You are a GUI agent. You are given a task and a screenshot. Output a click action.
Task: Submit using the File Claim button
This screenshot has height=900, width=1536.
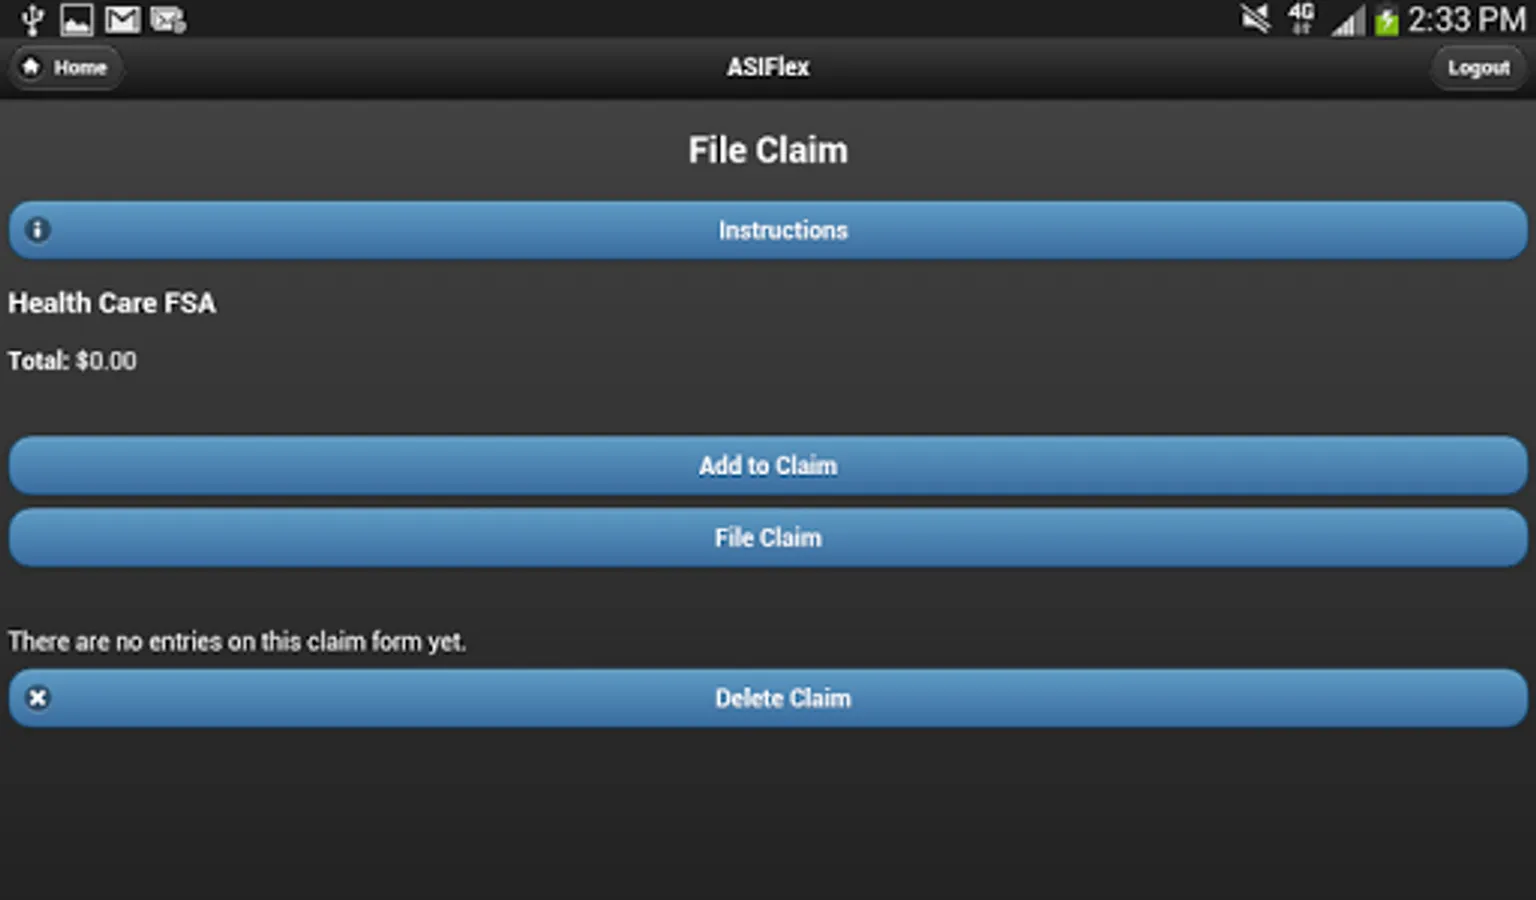point(768,538)
